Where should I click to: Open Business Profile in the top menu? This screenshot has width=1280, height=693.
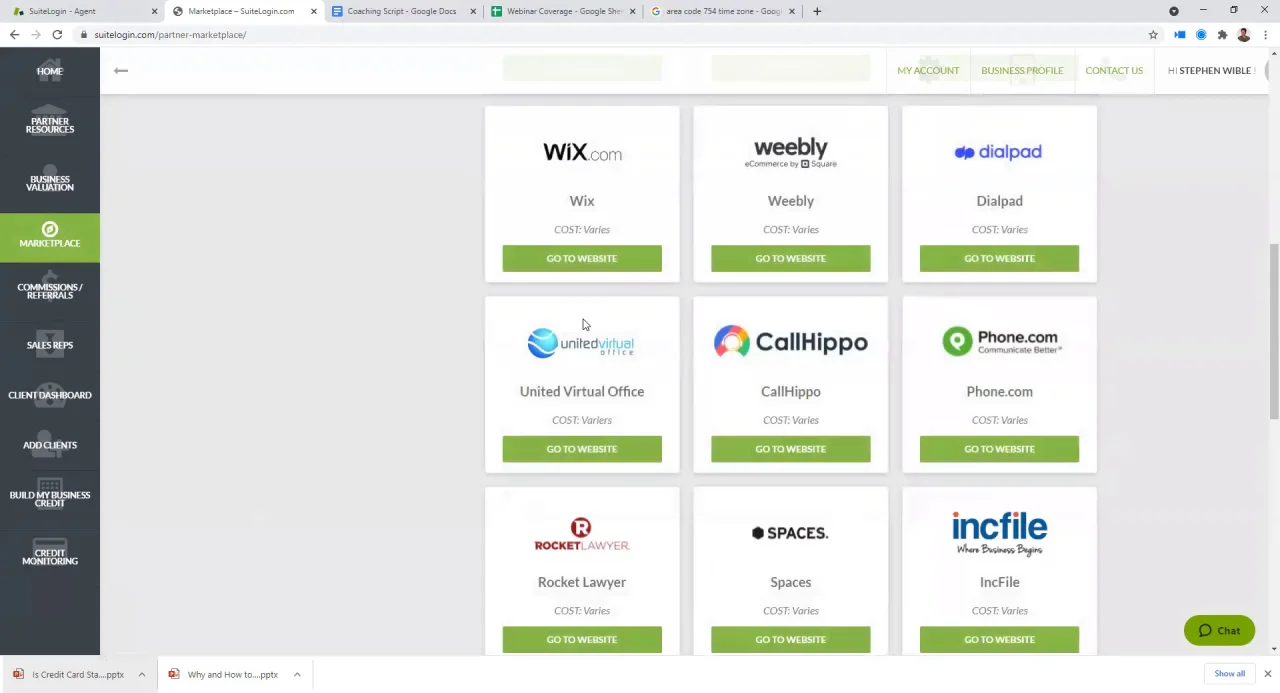tap(1022, 70)
